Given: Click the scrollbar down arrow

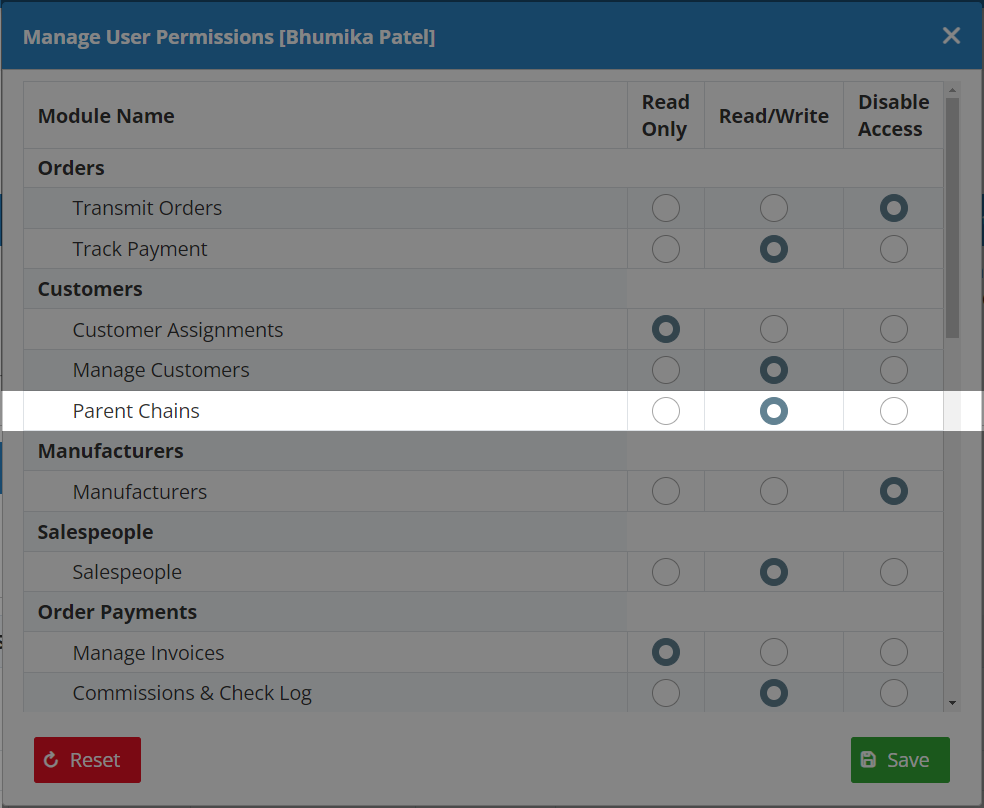Looking at the screenshot, I should point(952,703).
